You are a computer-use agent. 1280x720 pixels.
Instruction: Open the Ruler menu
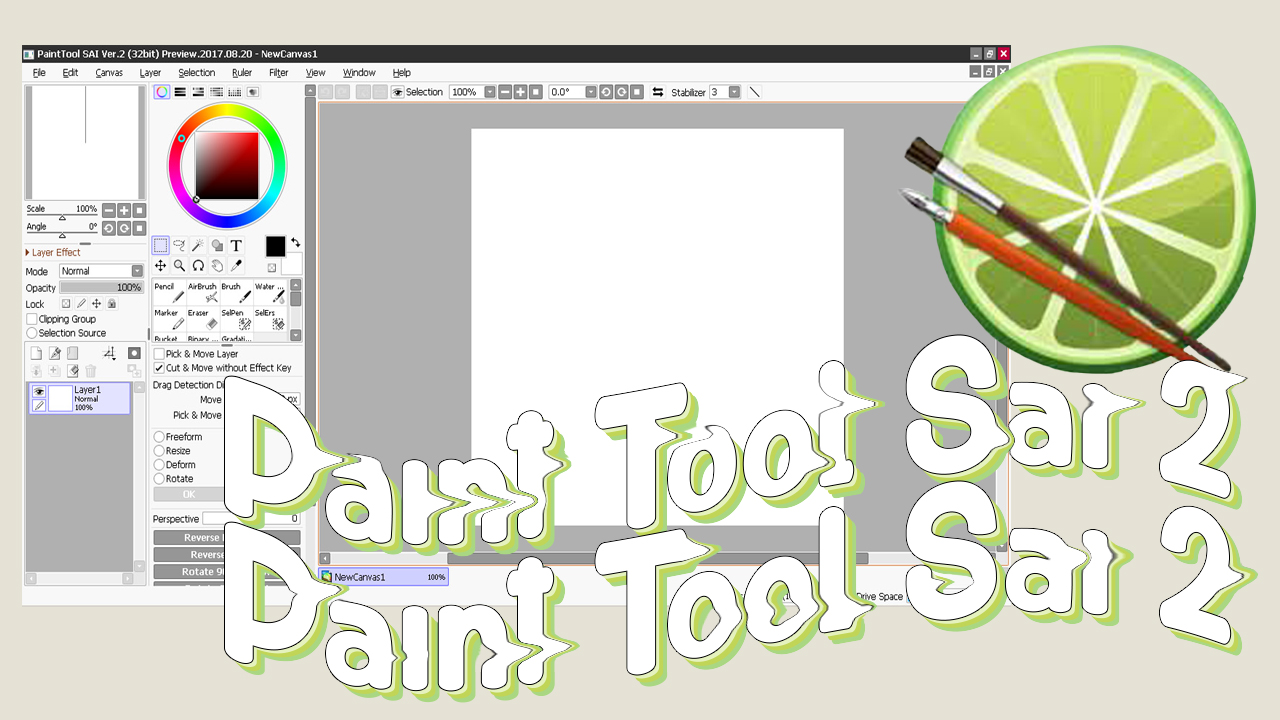coord(242,73)
